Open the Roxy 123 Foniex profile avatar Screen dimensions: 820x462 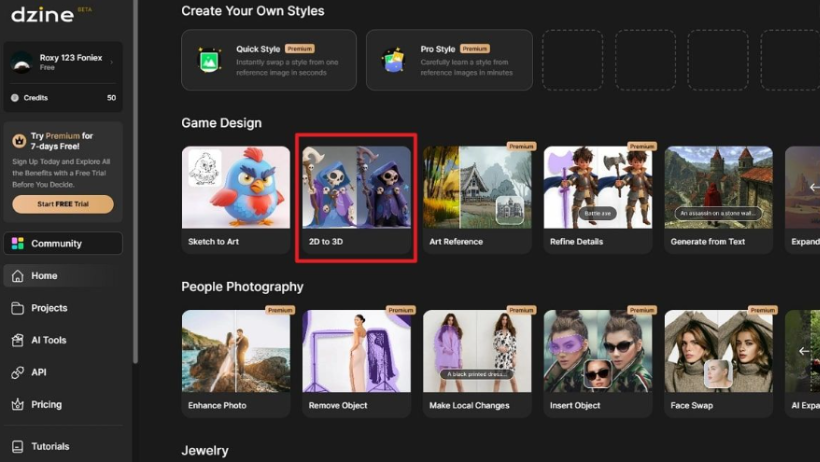coord(21,62)
